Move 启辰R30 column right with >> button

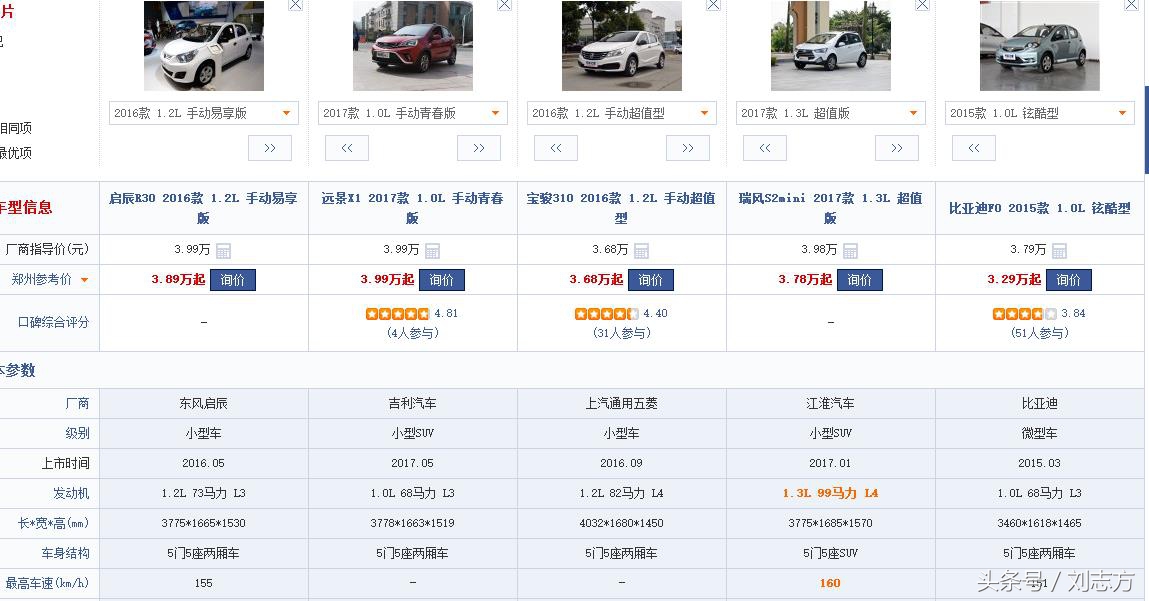tap(270, 148)
